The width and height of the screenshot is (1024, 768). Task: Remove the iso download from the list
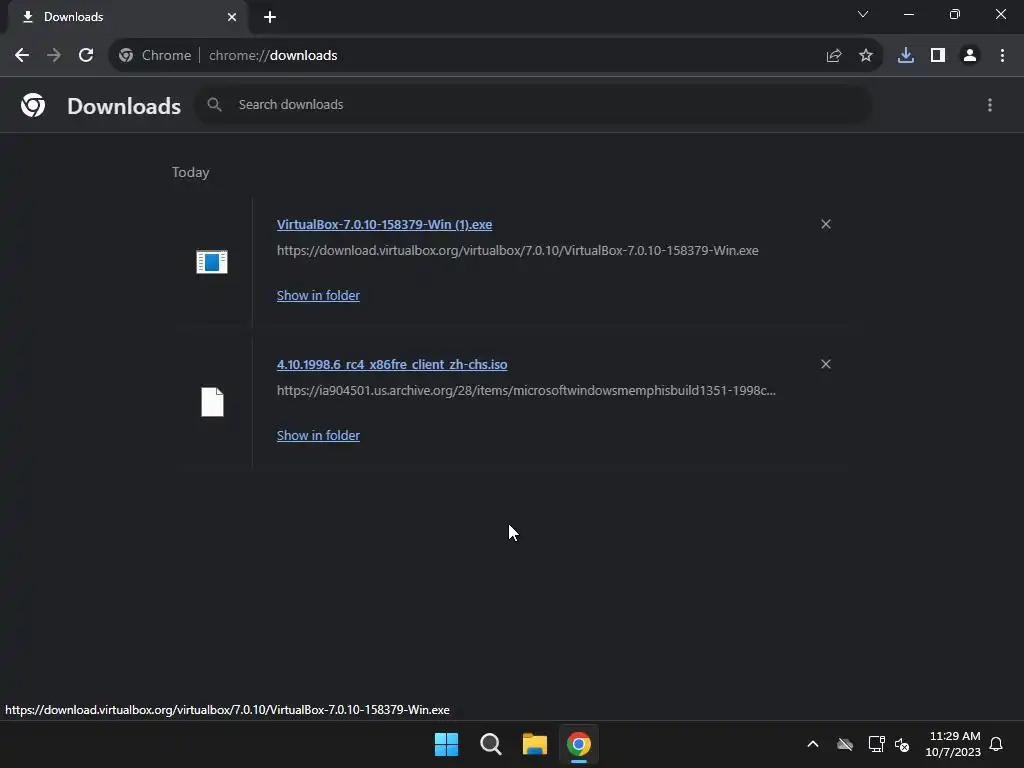pyautogui.click(x=825, y=364)
